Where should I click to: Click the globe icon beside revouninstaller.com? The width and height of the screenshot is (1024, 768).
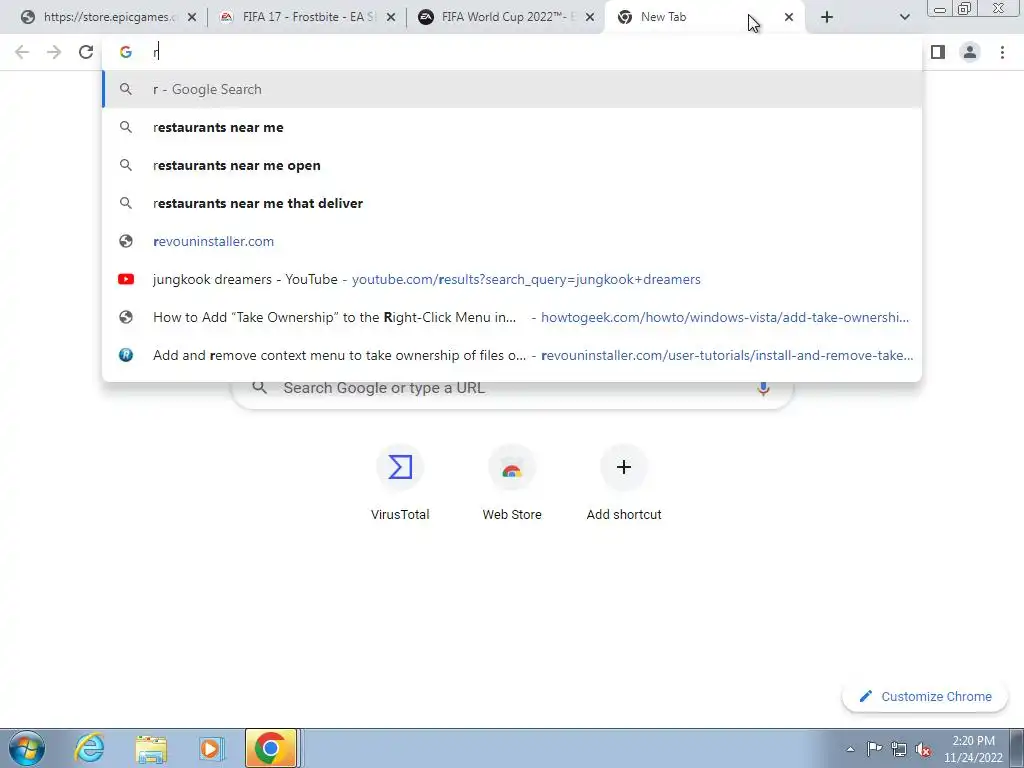tap(126, 241)
